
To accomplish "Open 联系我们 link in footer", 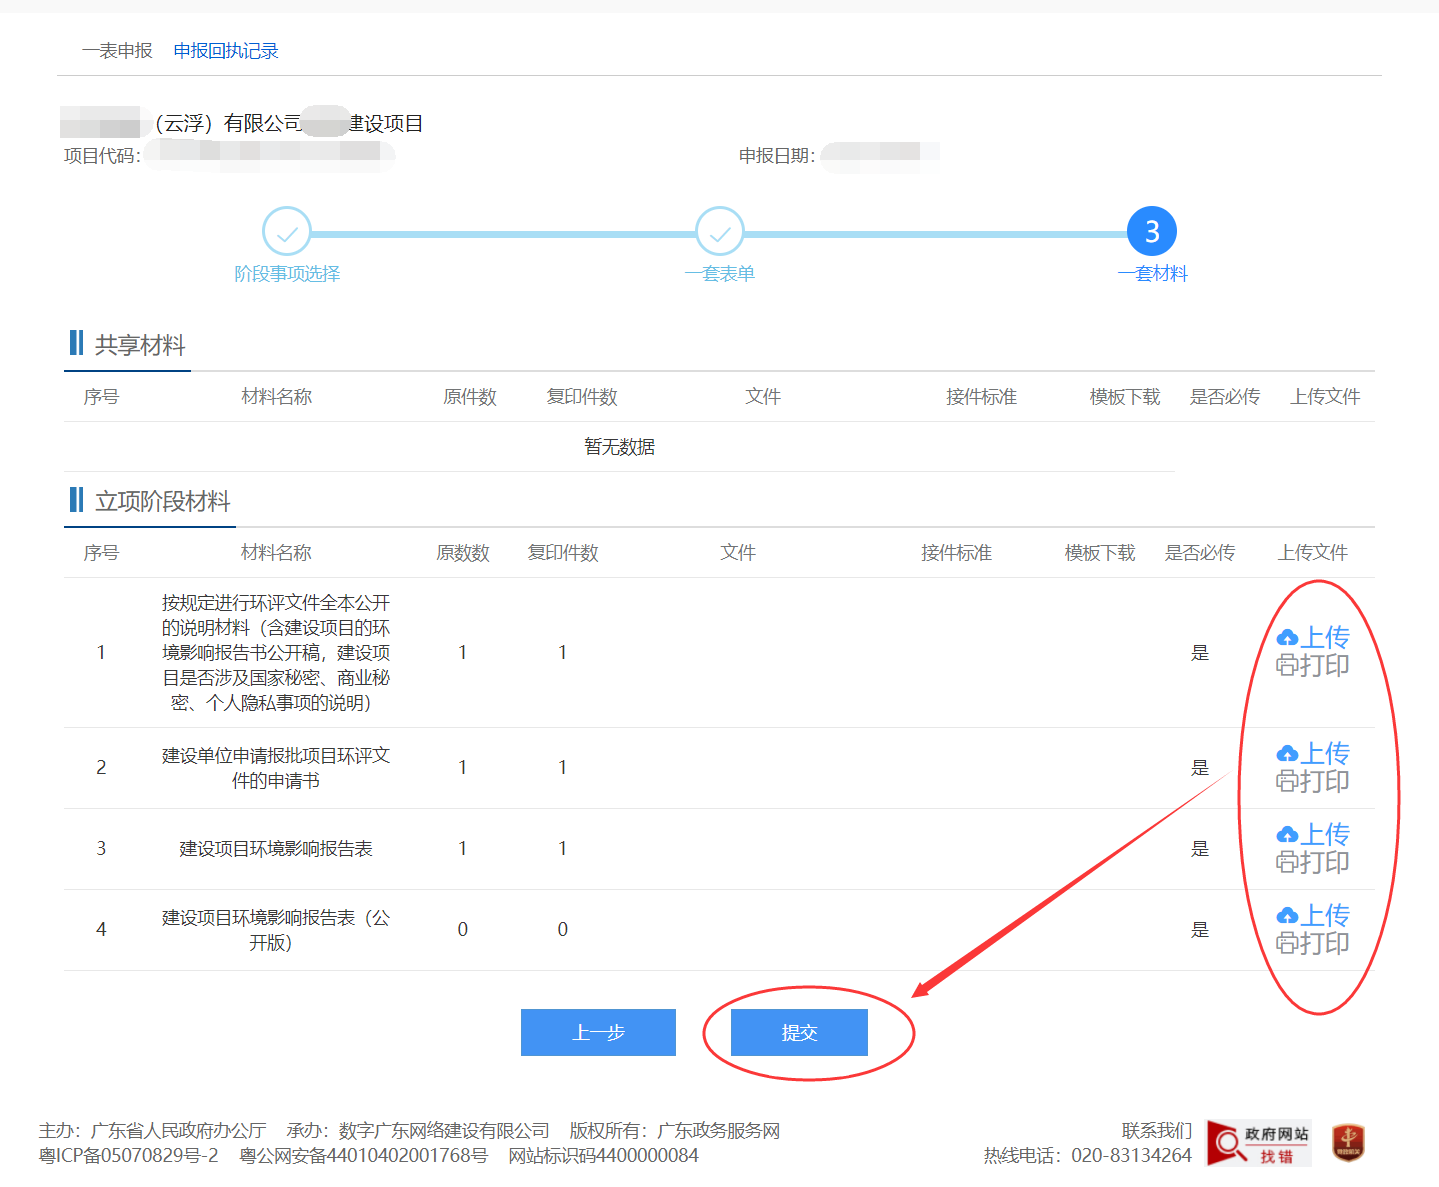I will click(x=1156, y=1131).
